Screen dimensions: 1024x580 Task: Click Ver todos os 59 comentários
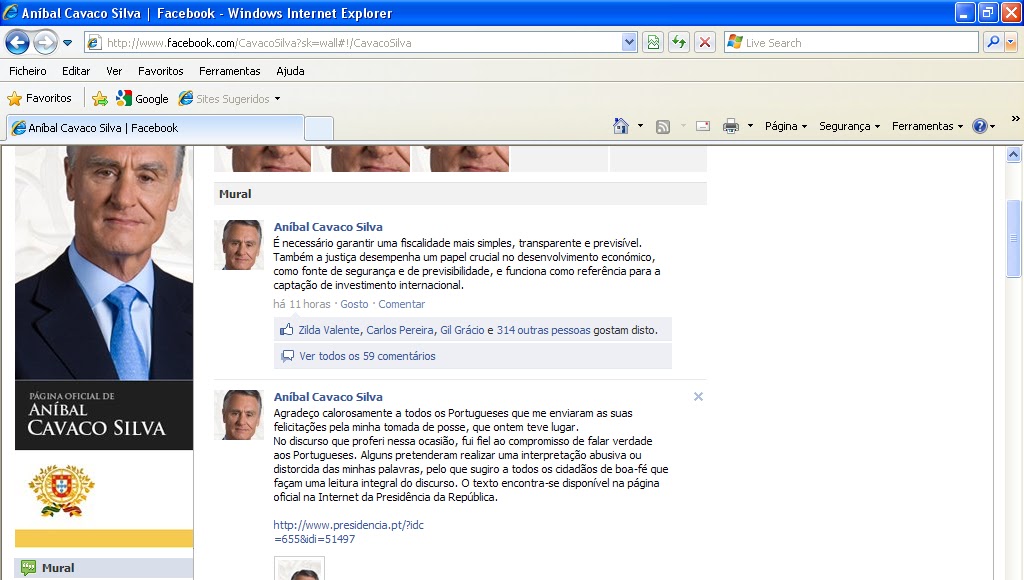point(367,356)
